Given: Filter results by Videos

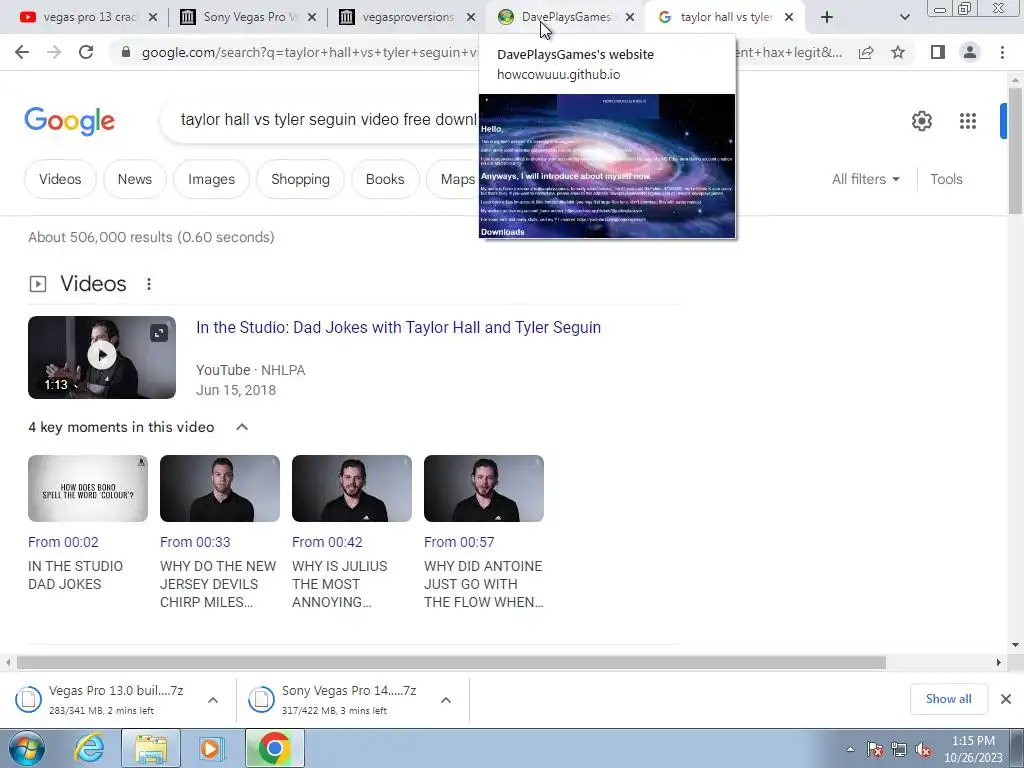Looking at the screenshot, I should 60,179.
